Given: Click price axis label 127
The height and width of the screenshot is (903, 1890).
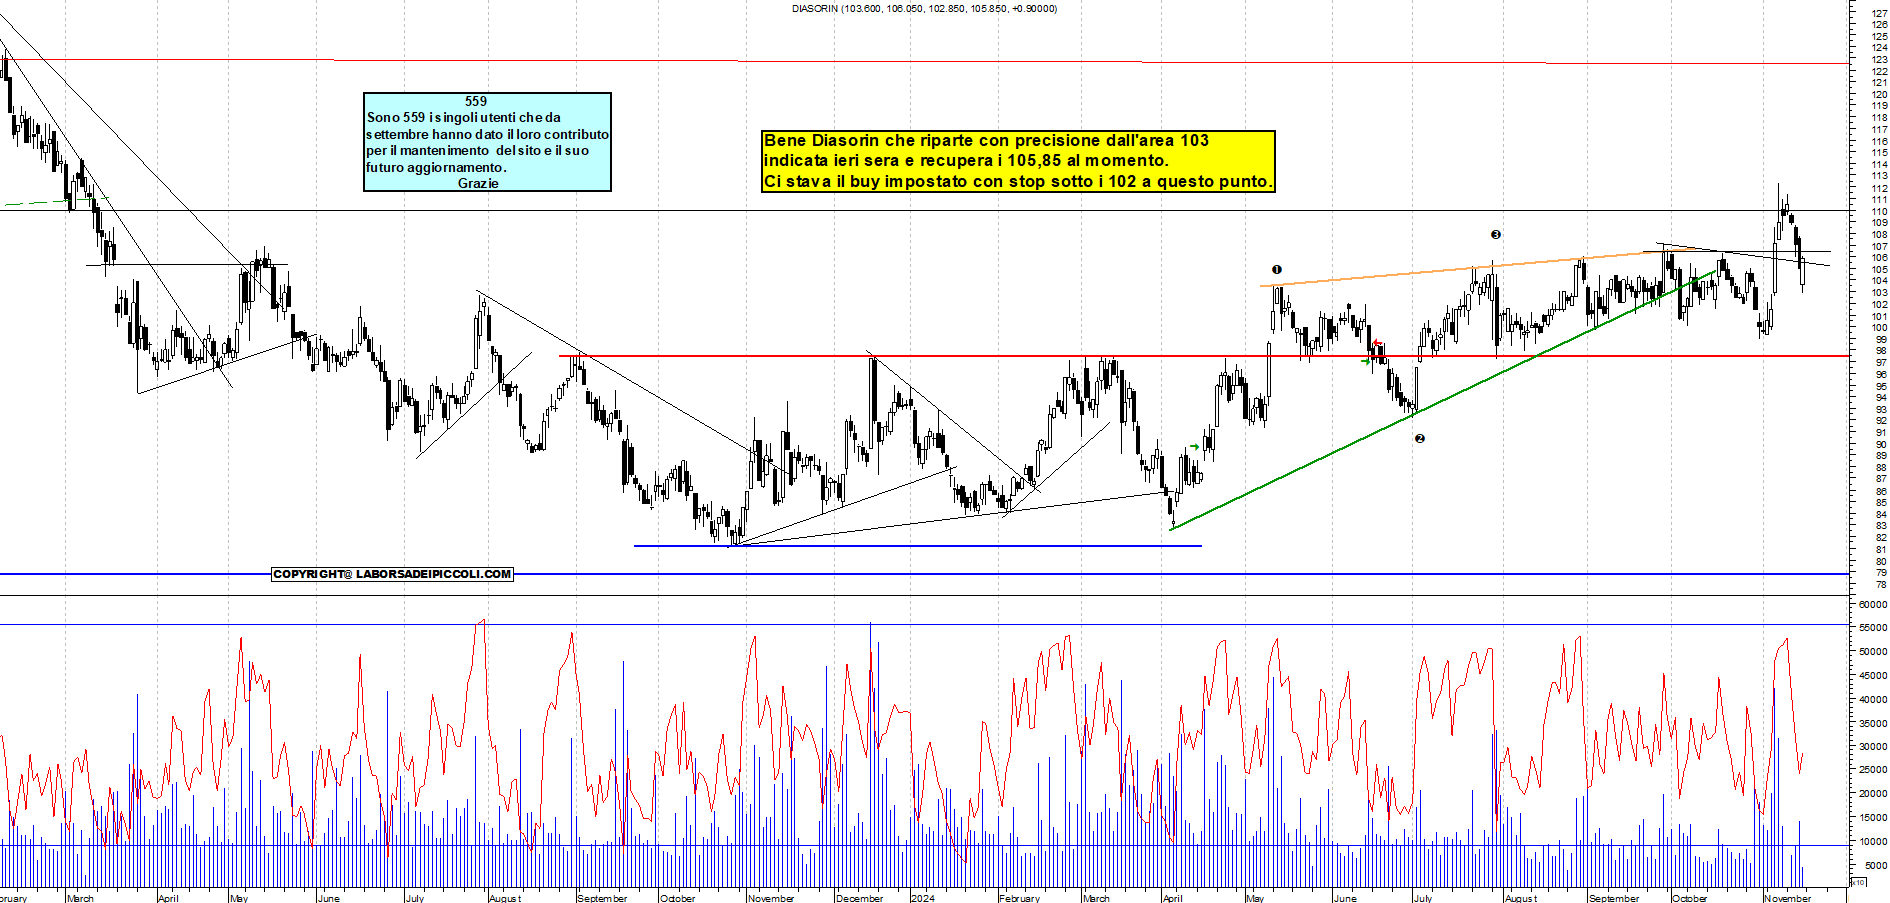Looking at the screenshot, I should point(1879,14).
